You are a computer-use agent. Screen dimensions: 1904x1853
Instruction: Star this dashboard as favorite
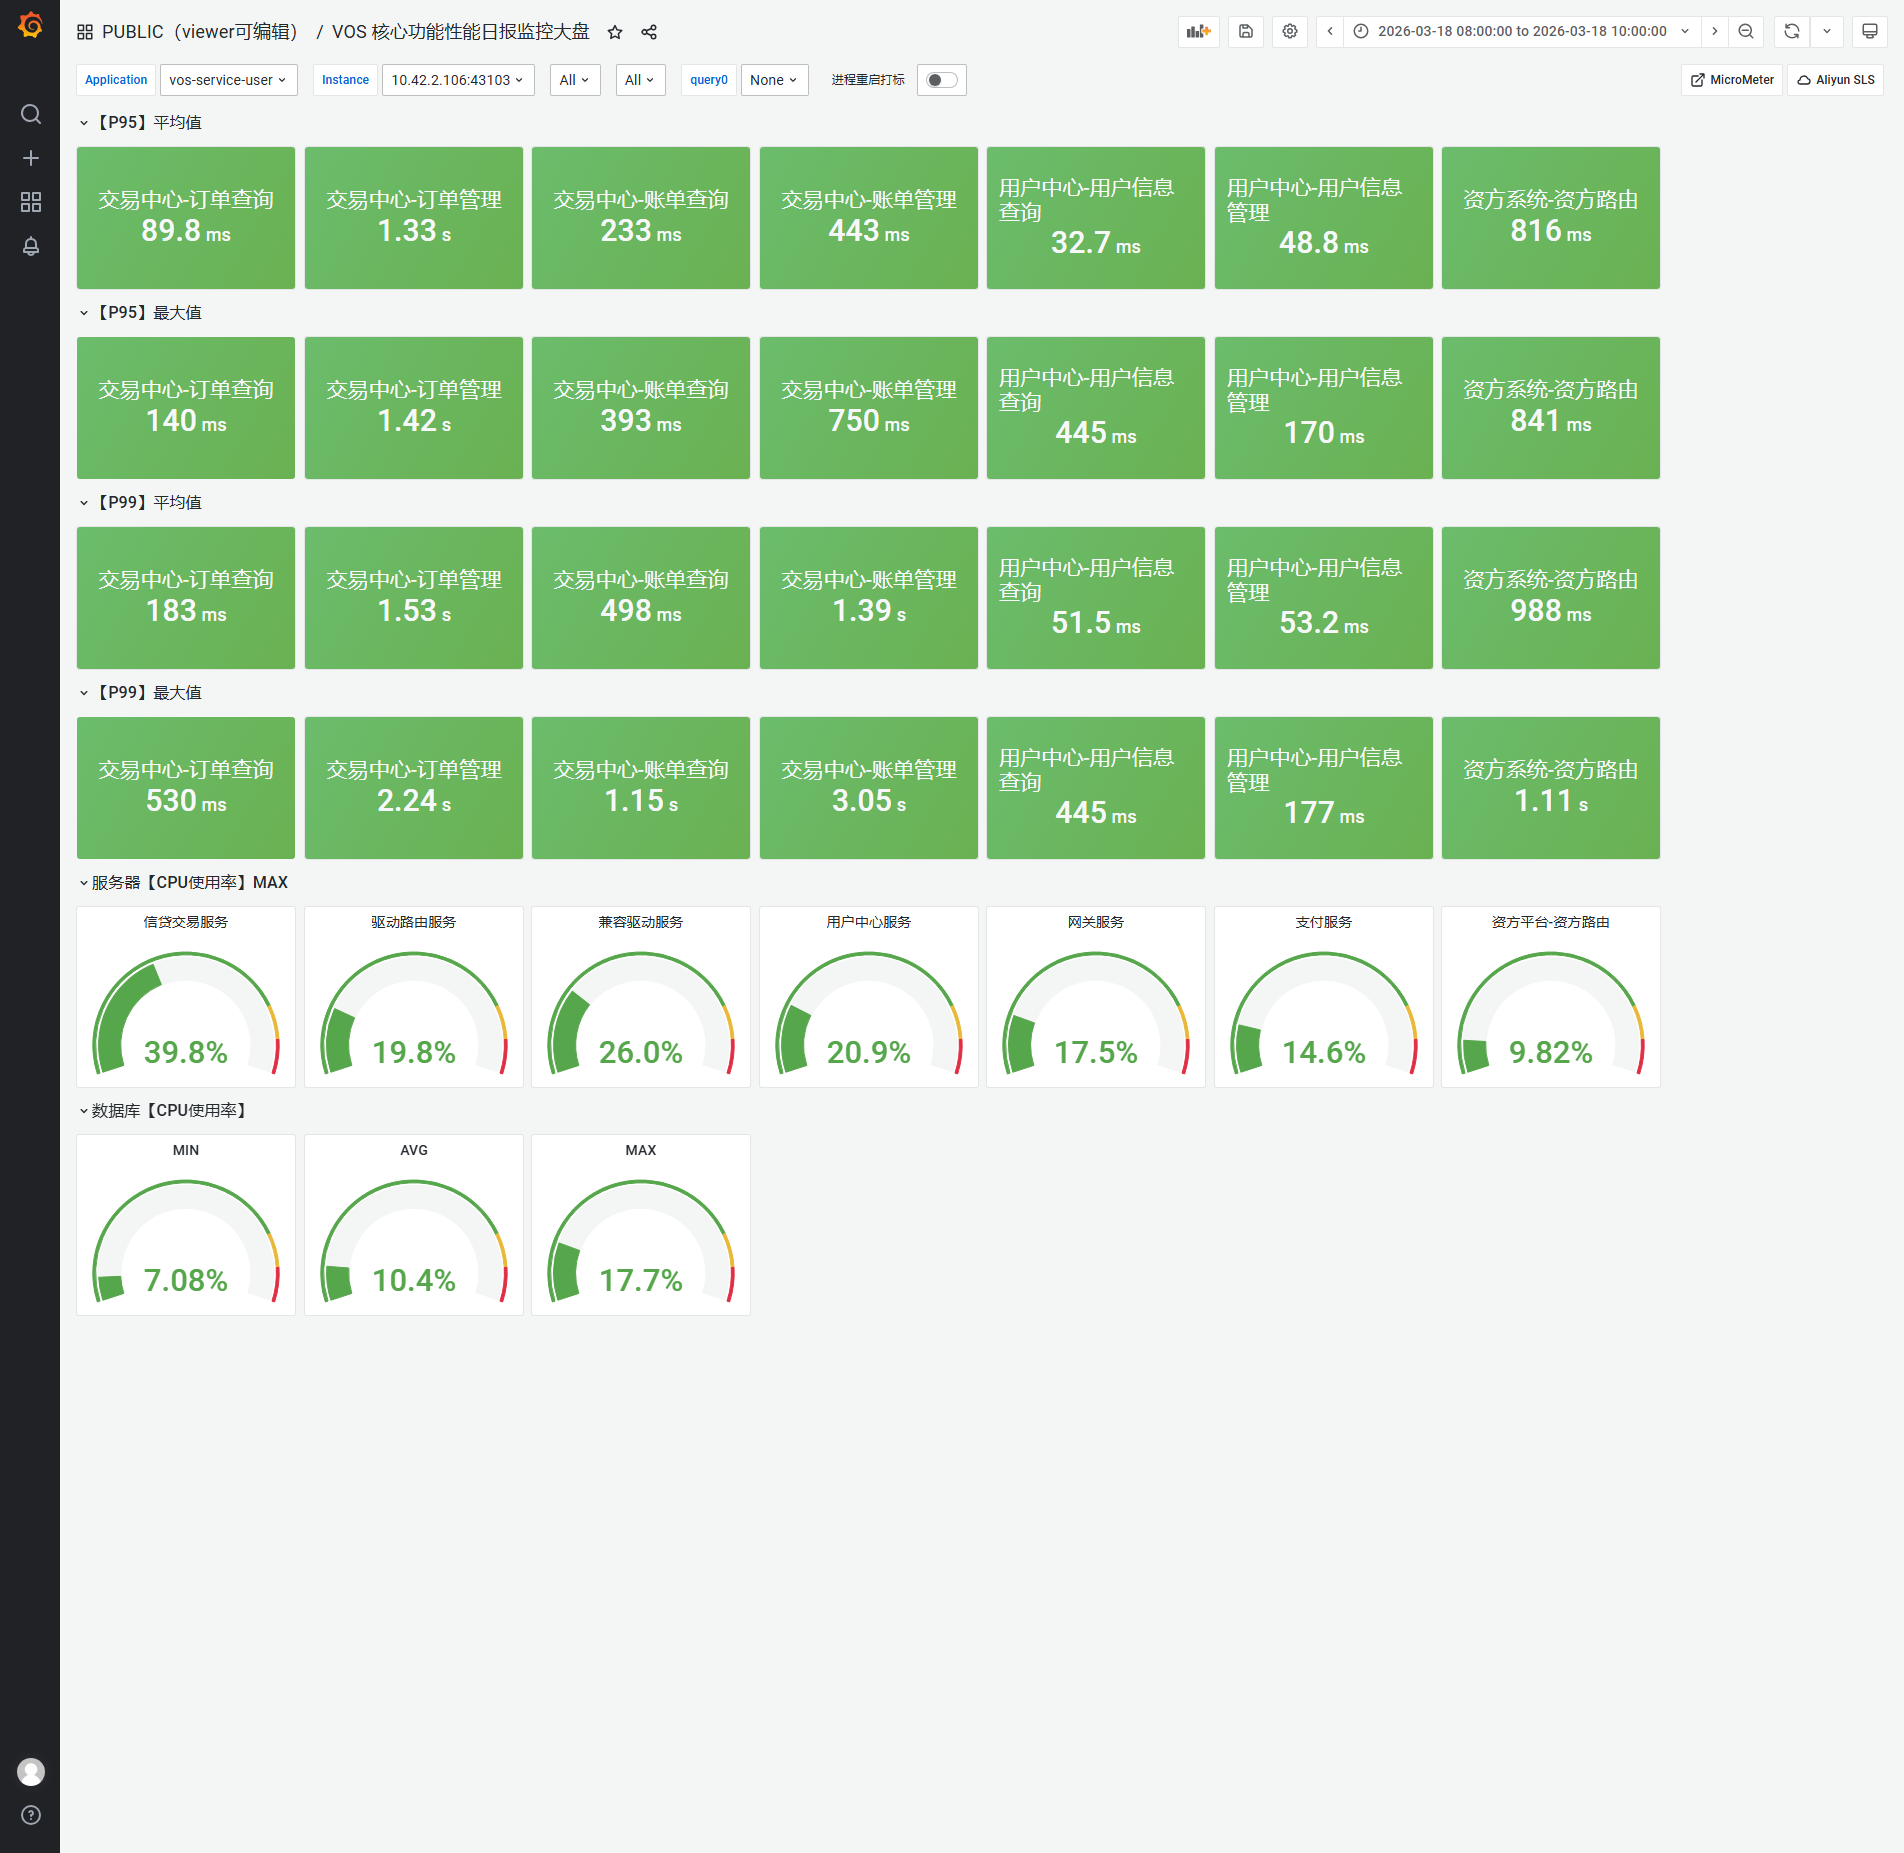pyautogui.click(x=615, y=32)
